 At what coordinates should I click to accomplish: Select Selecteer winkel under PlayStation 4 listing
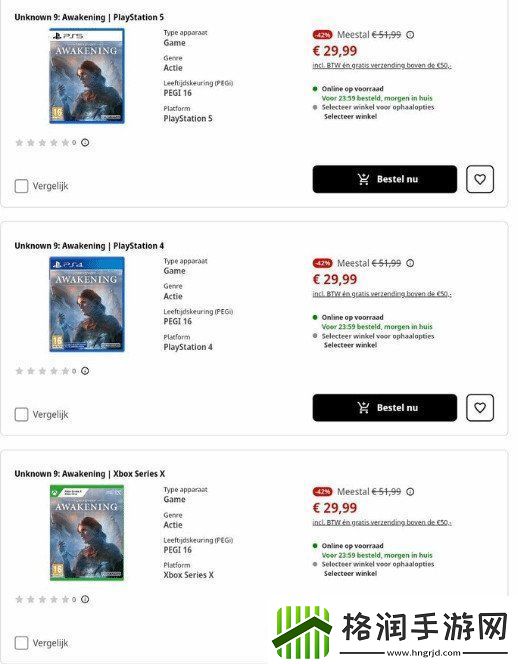pos(350,345)
